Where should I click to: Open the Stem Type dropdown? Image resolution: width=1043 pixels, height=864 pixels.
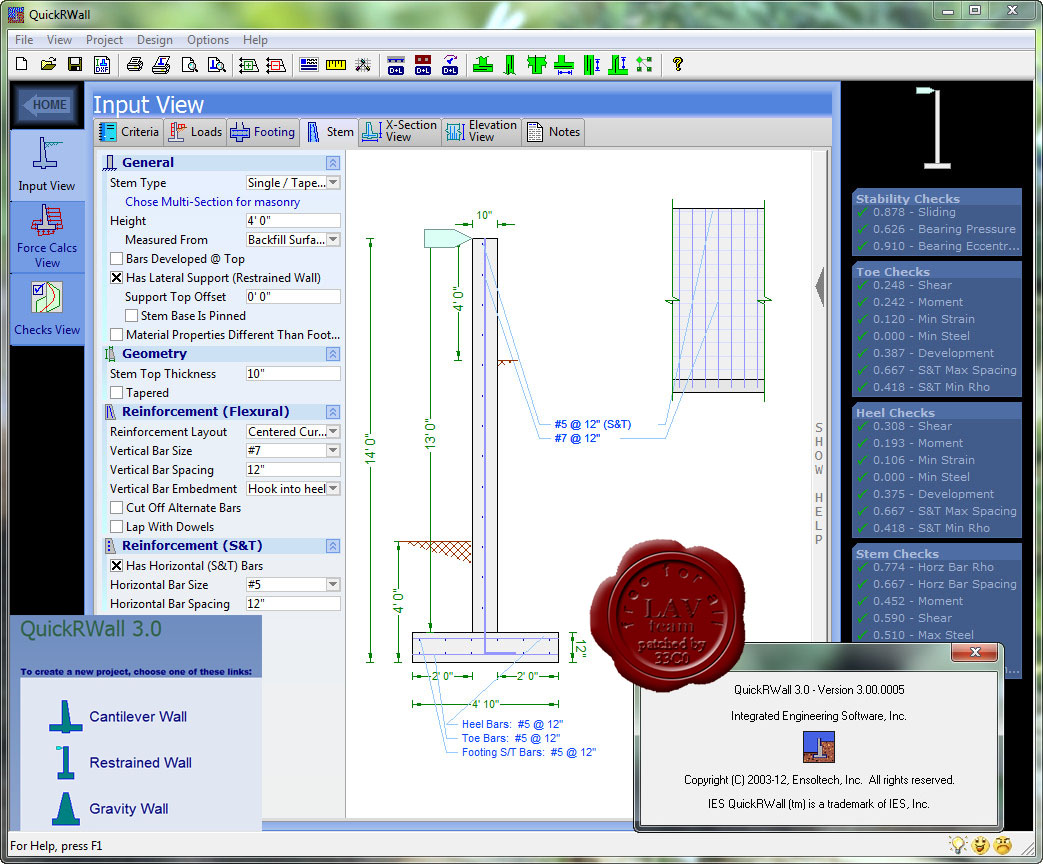click(x=334, y=183)
